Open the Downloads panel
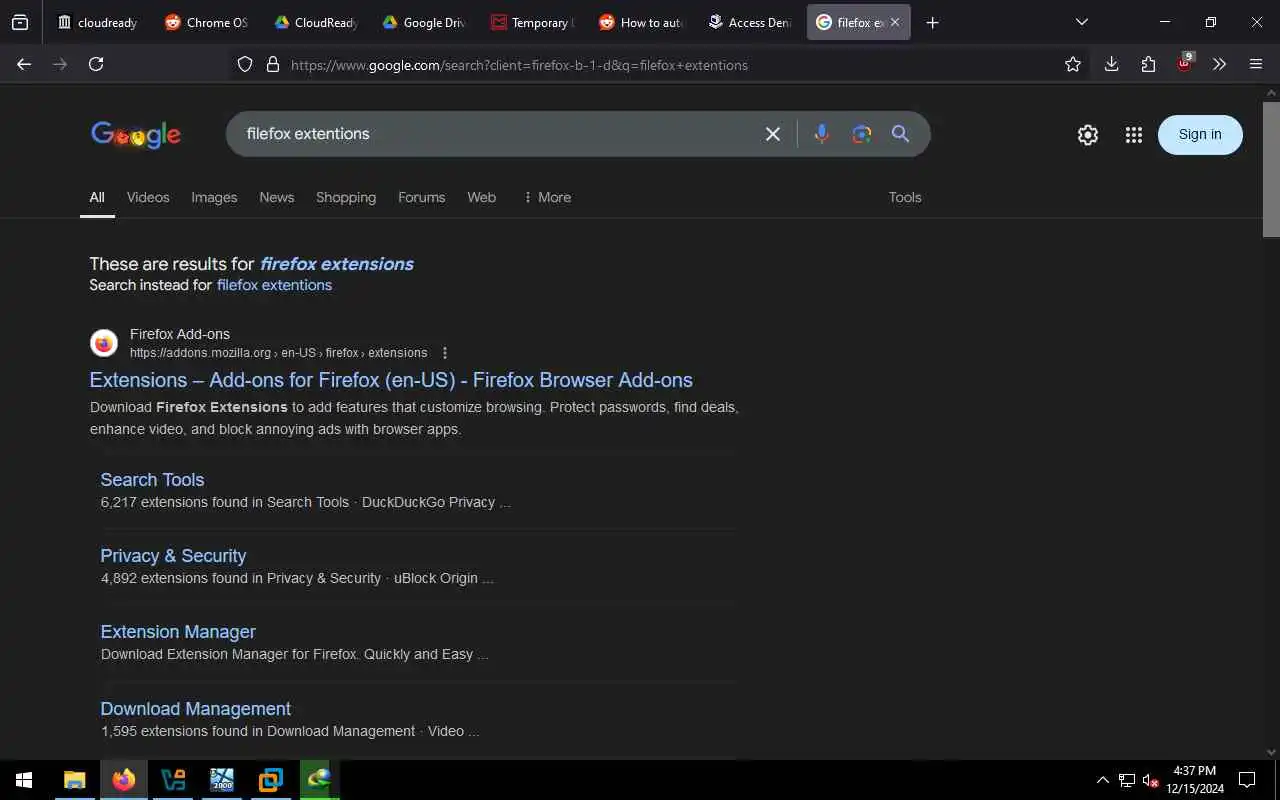This screenshot has width=1280, height=800. pos(1111,64)
